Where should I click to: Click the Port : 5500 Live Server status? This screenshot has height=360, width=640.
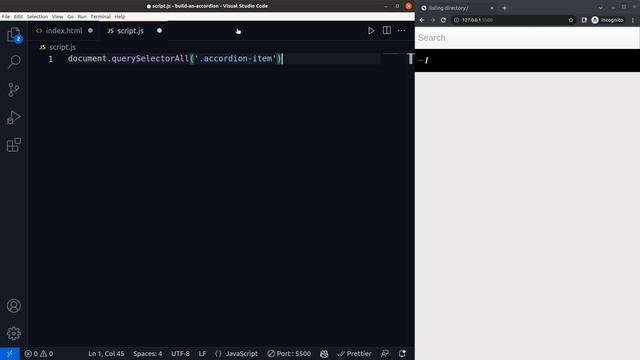coord(289,353)
